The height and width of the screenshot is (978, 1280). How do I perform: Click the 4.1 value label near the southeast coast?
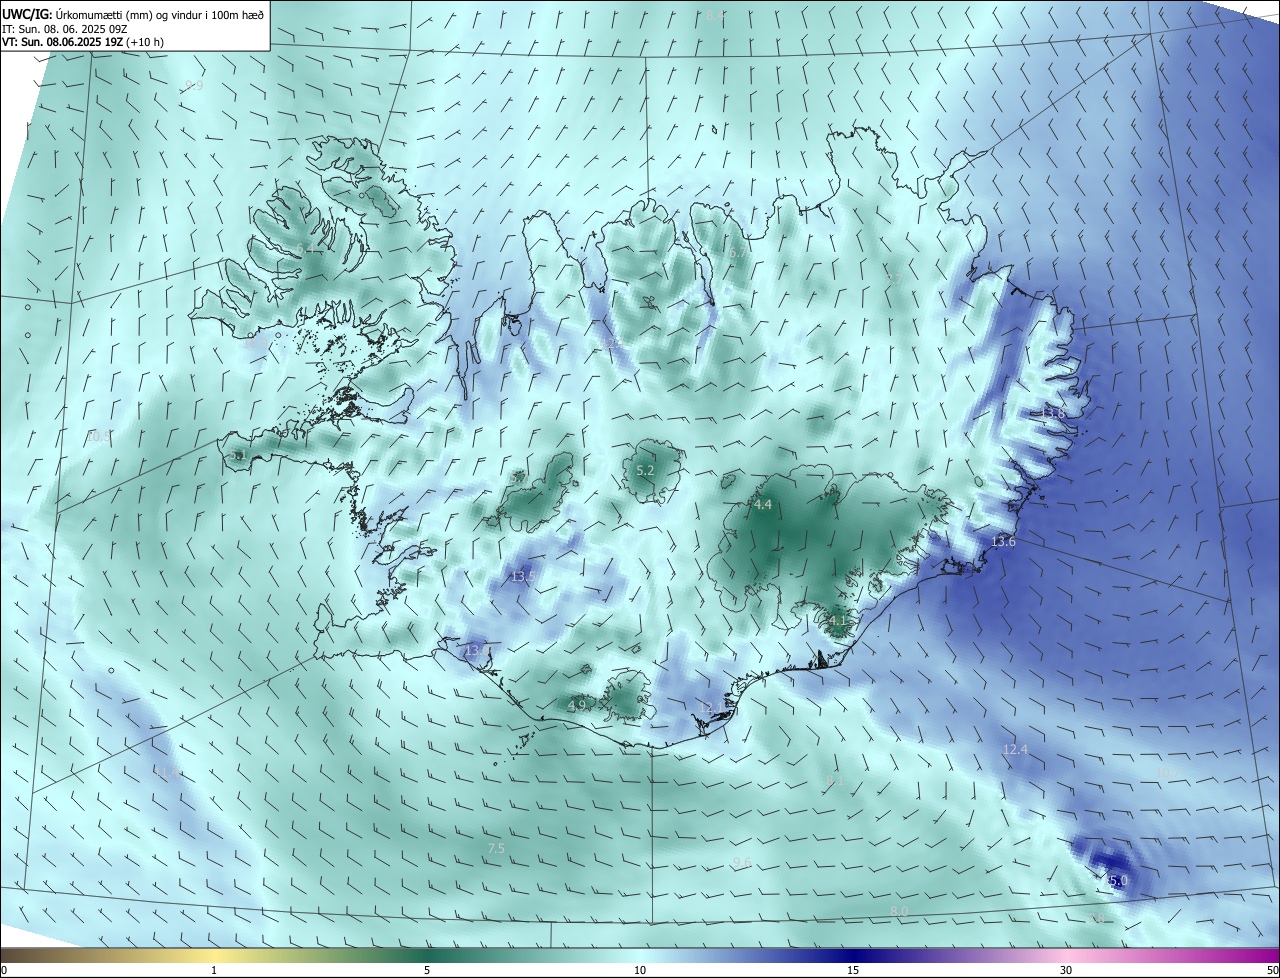click(x=837, y=620)
